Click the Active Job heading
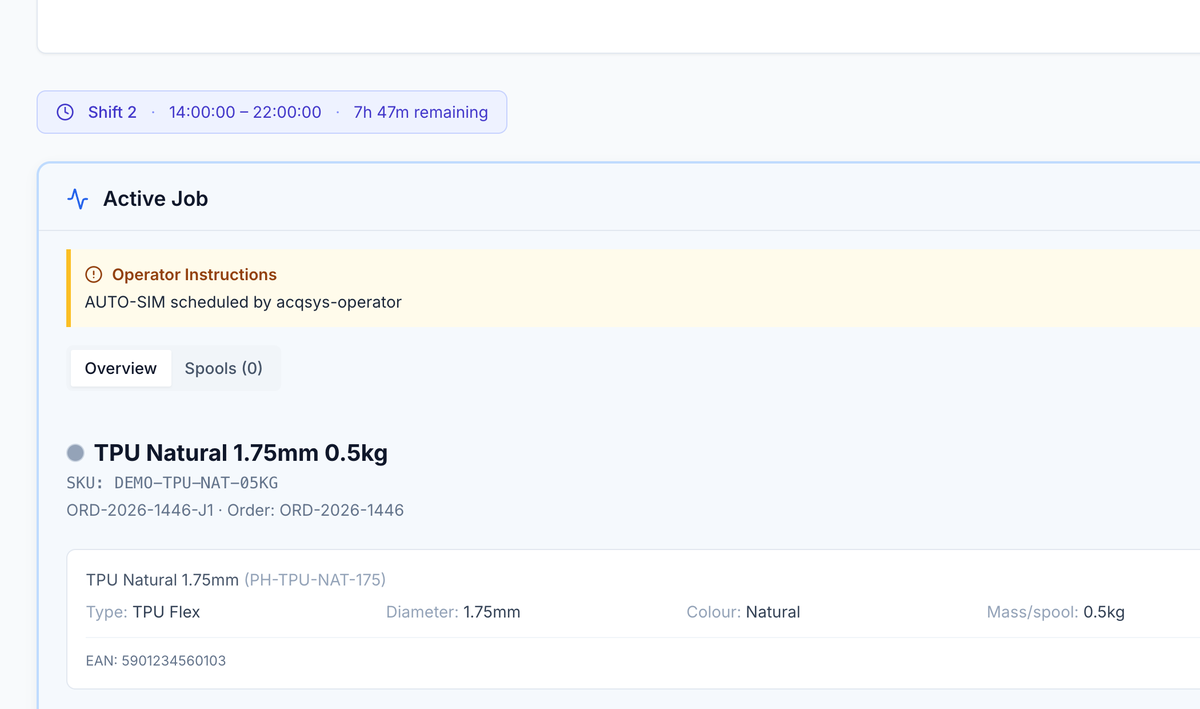1200x709 pixels. click(155, 199)
